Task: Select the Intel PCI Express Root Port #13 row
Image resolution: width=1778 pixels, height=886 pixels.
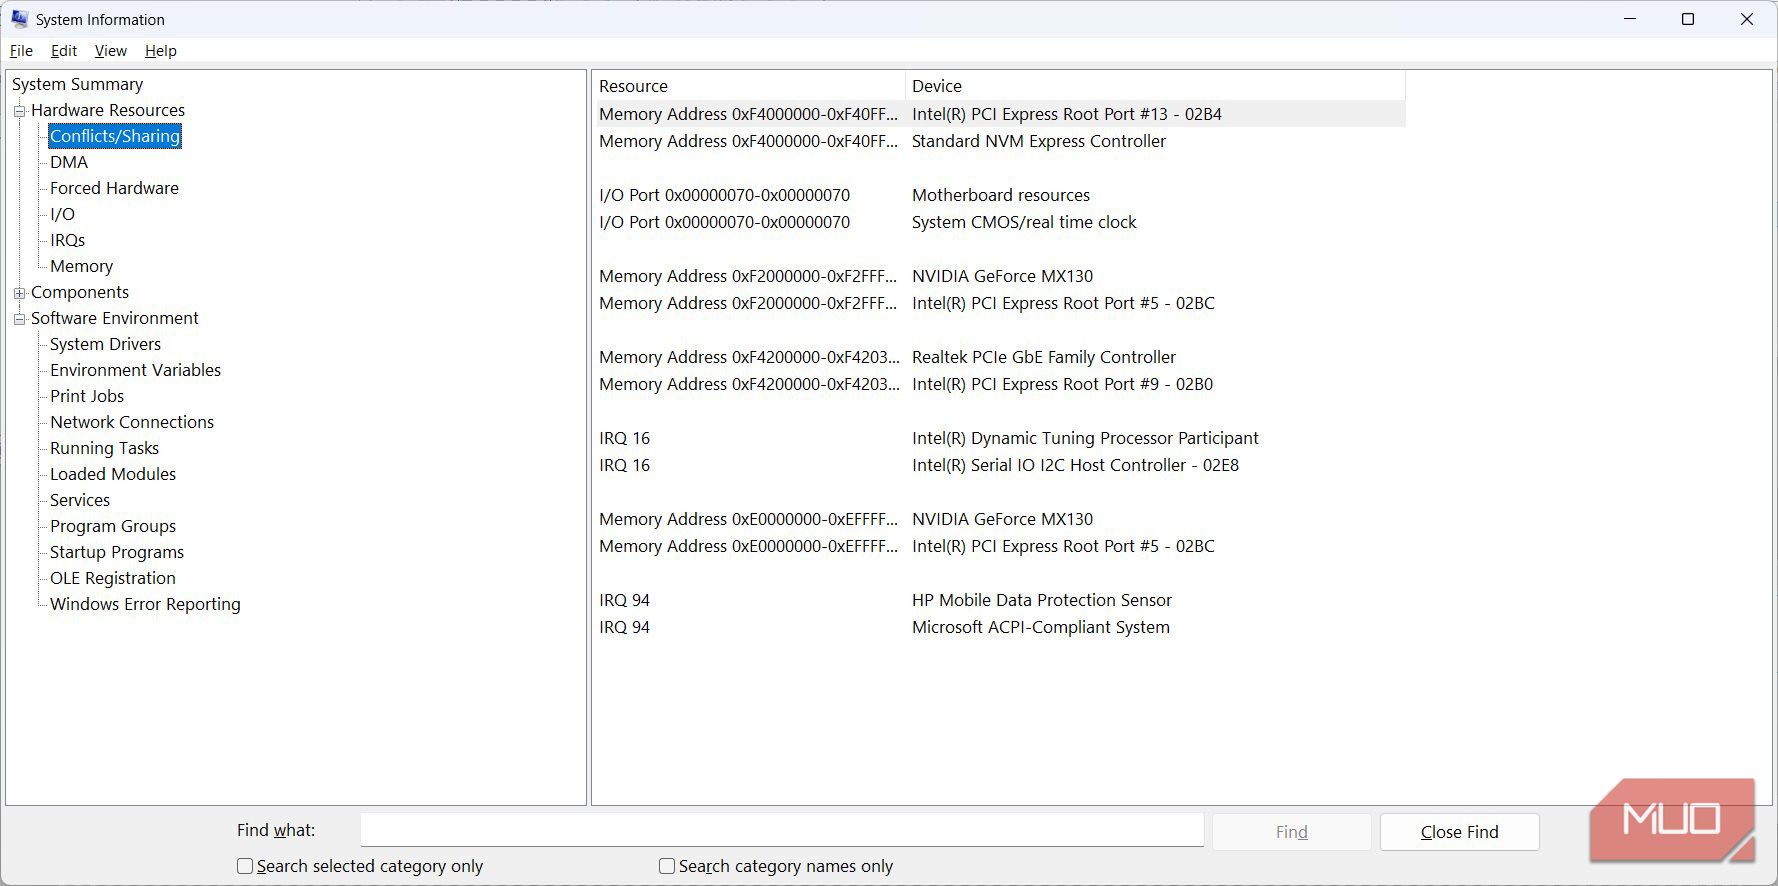Action: pyautogui.click(x=1000, y=114)
